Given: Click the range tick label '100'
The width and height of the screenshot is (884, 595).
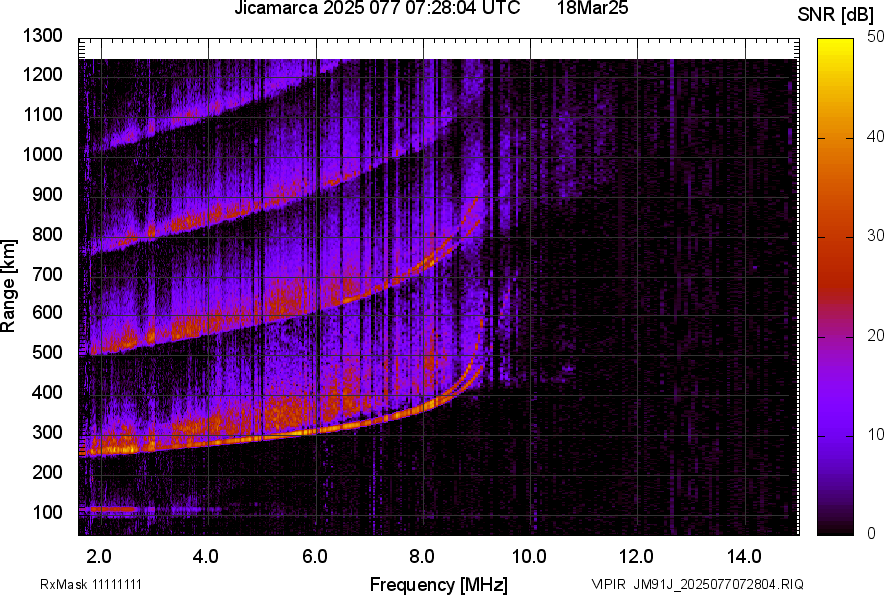Looking at the screenshot, I should point(47,512).
